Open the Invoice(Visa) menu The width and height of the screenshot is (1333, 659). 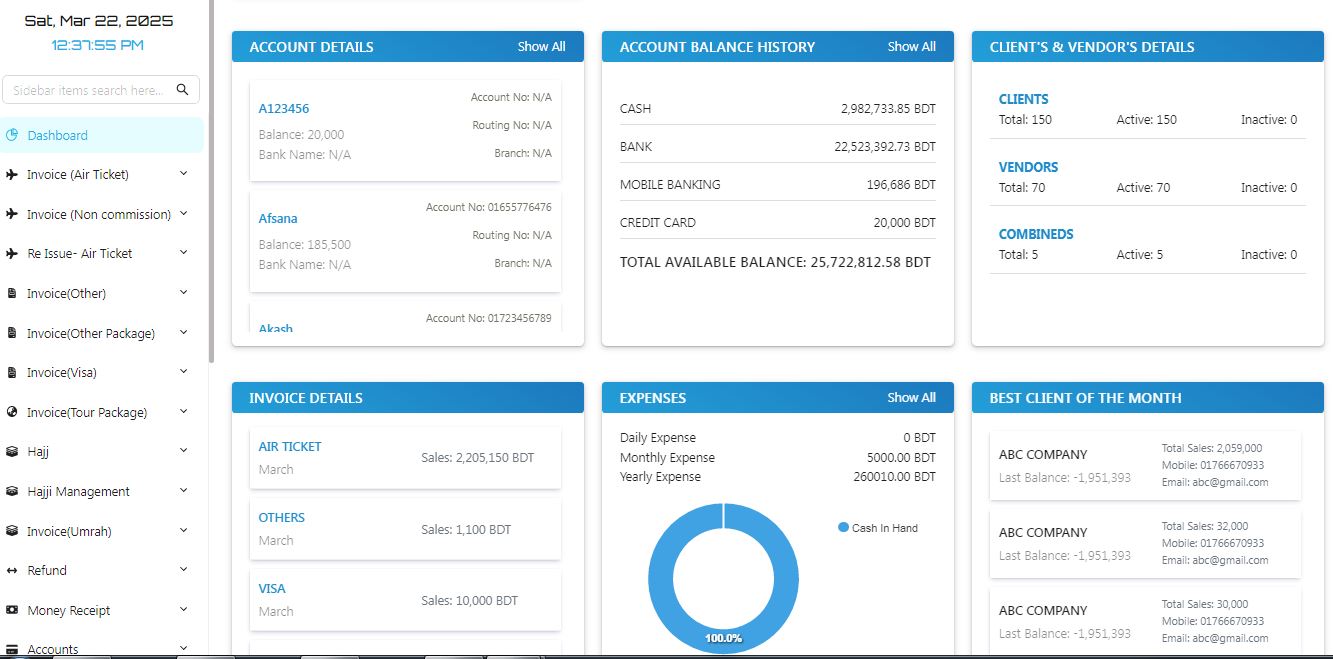[102, 372]
